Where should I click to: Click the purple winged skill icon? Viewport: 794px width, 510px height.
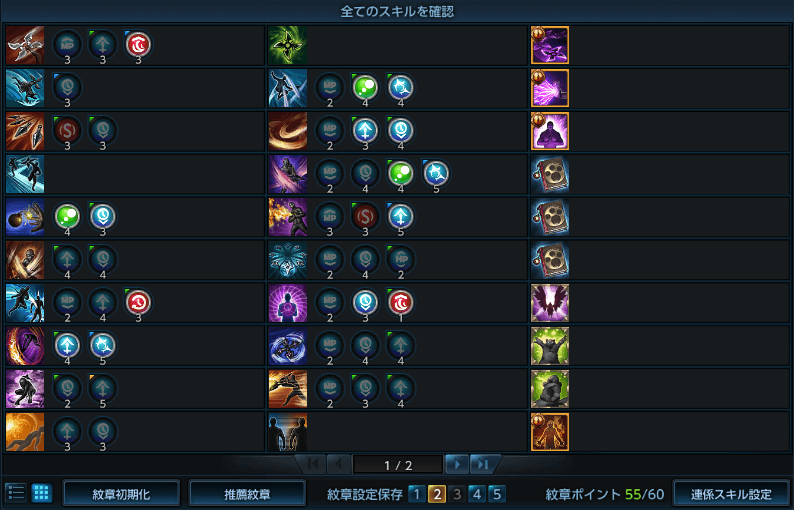550,303
